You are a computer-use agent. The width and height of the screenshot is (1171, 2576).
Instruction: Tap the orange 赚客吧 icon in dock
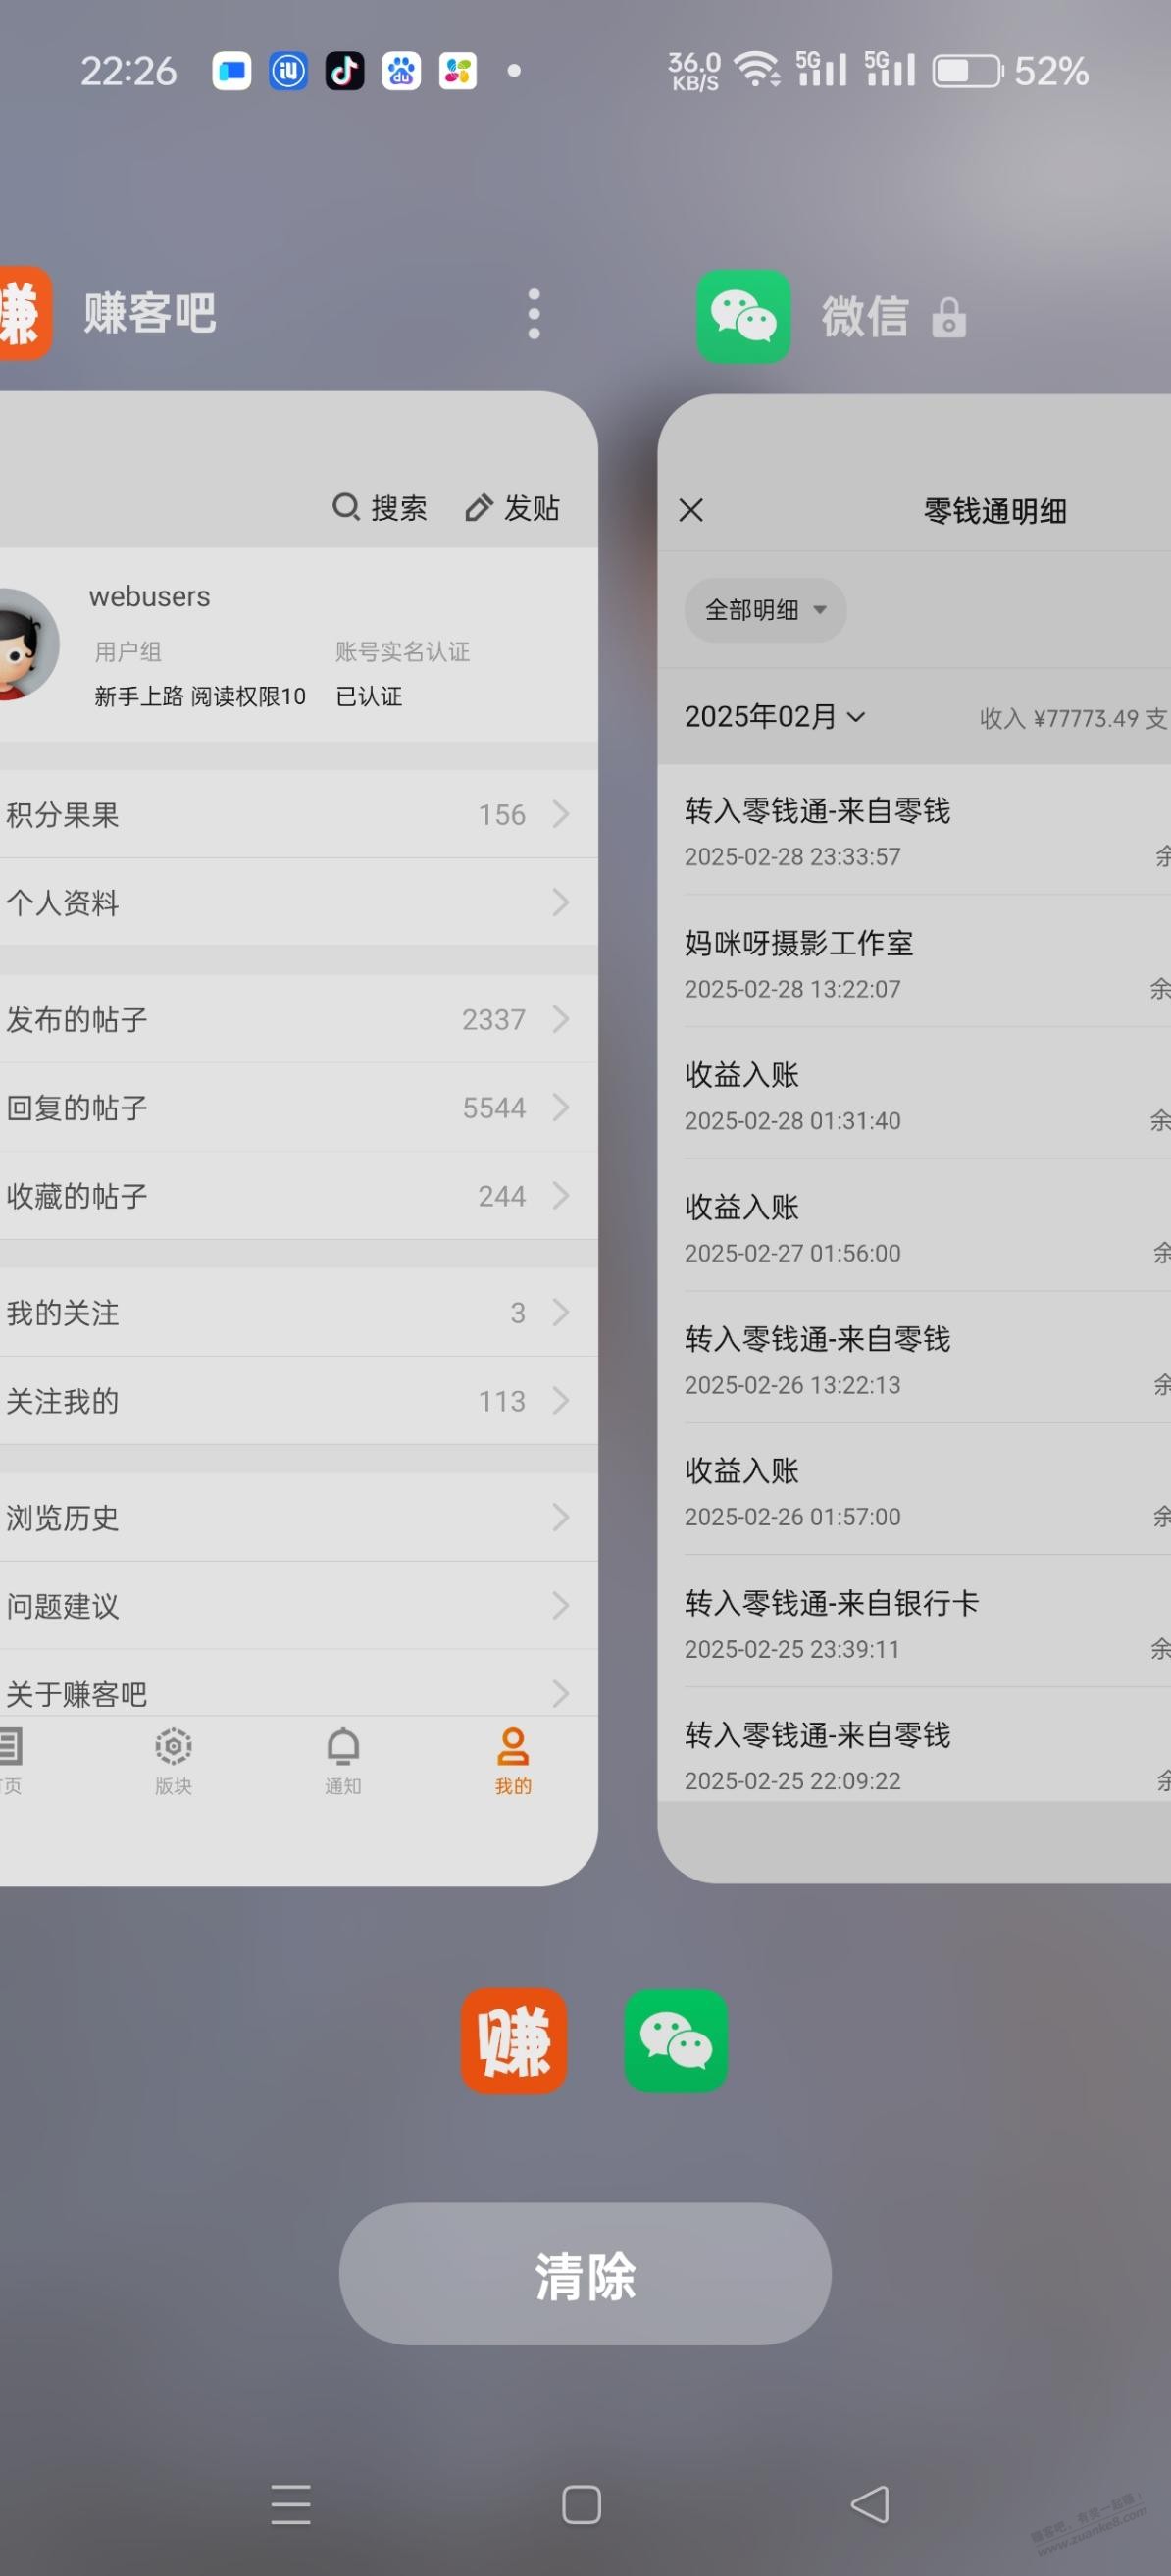click(513, 2041)
